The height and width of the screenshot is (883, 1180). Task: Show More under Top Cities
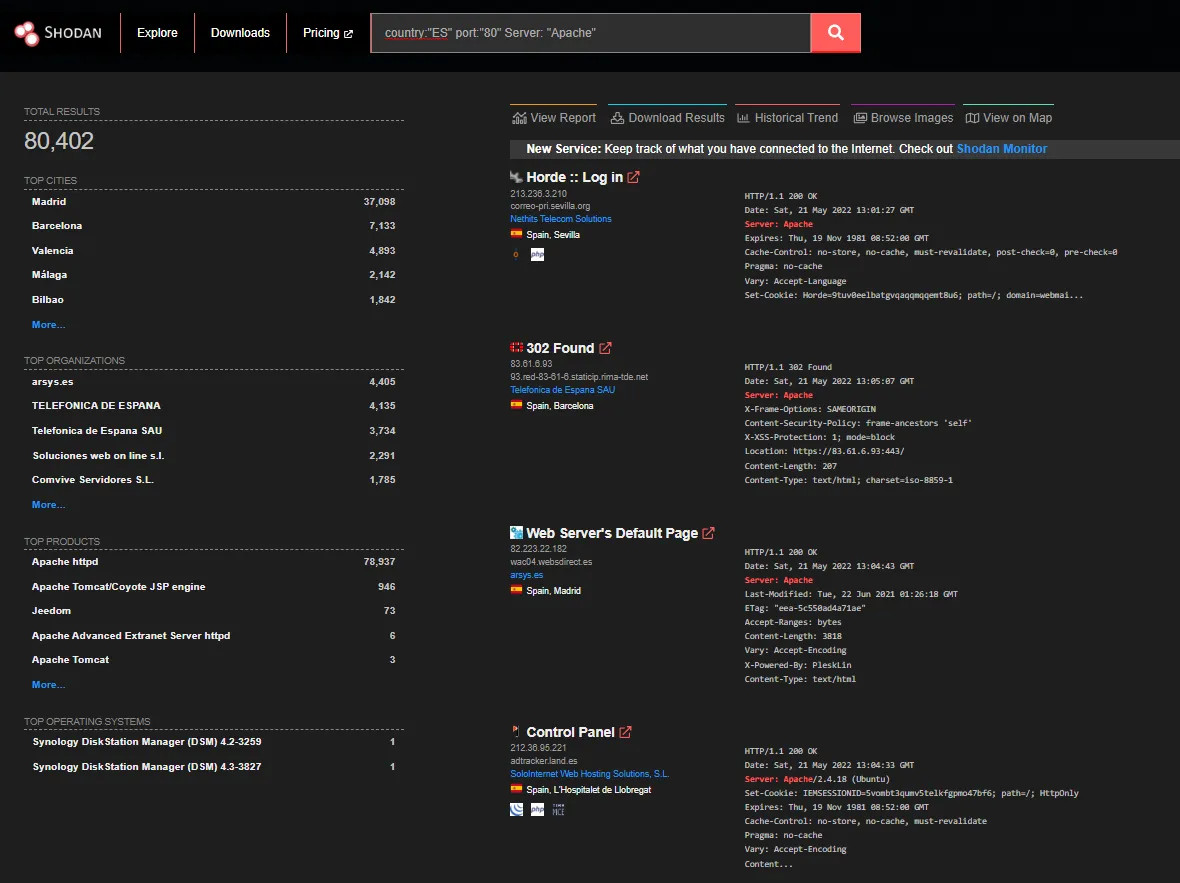pos(48,324)
